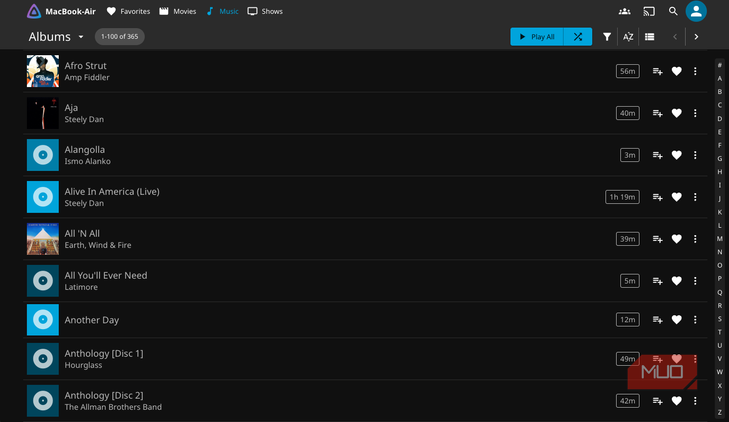Go to the previous page of albums

[x=675, y=37]
